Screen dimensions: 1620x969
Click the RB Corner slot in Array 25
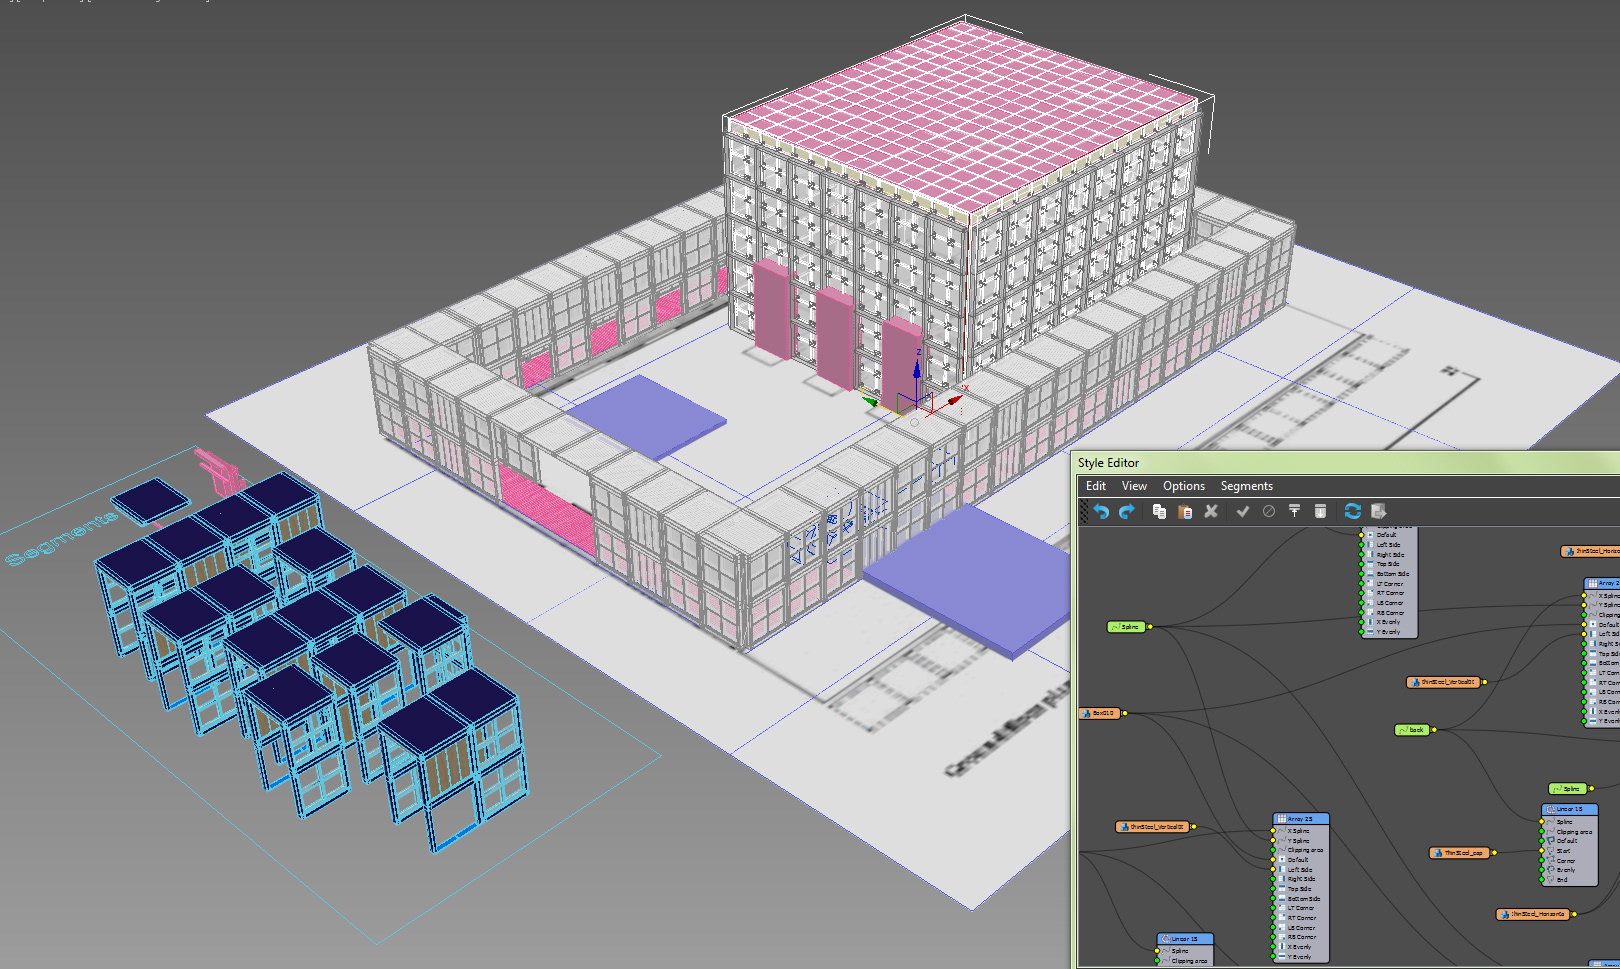tap(1300, 937)
